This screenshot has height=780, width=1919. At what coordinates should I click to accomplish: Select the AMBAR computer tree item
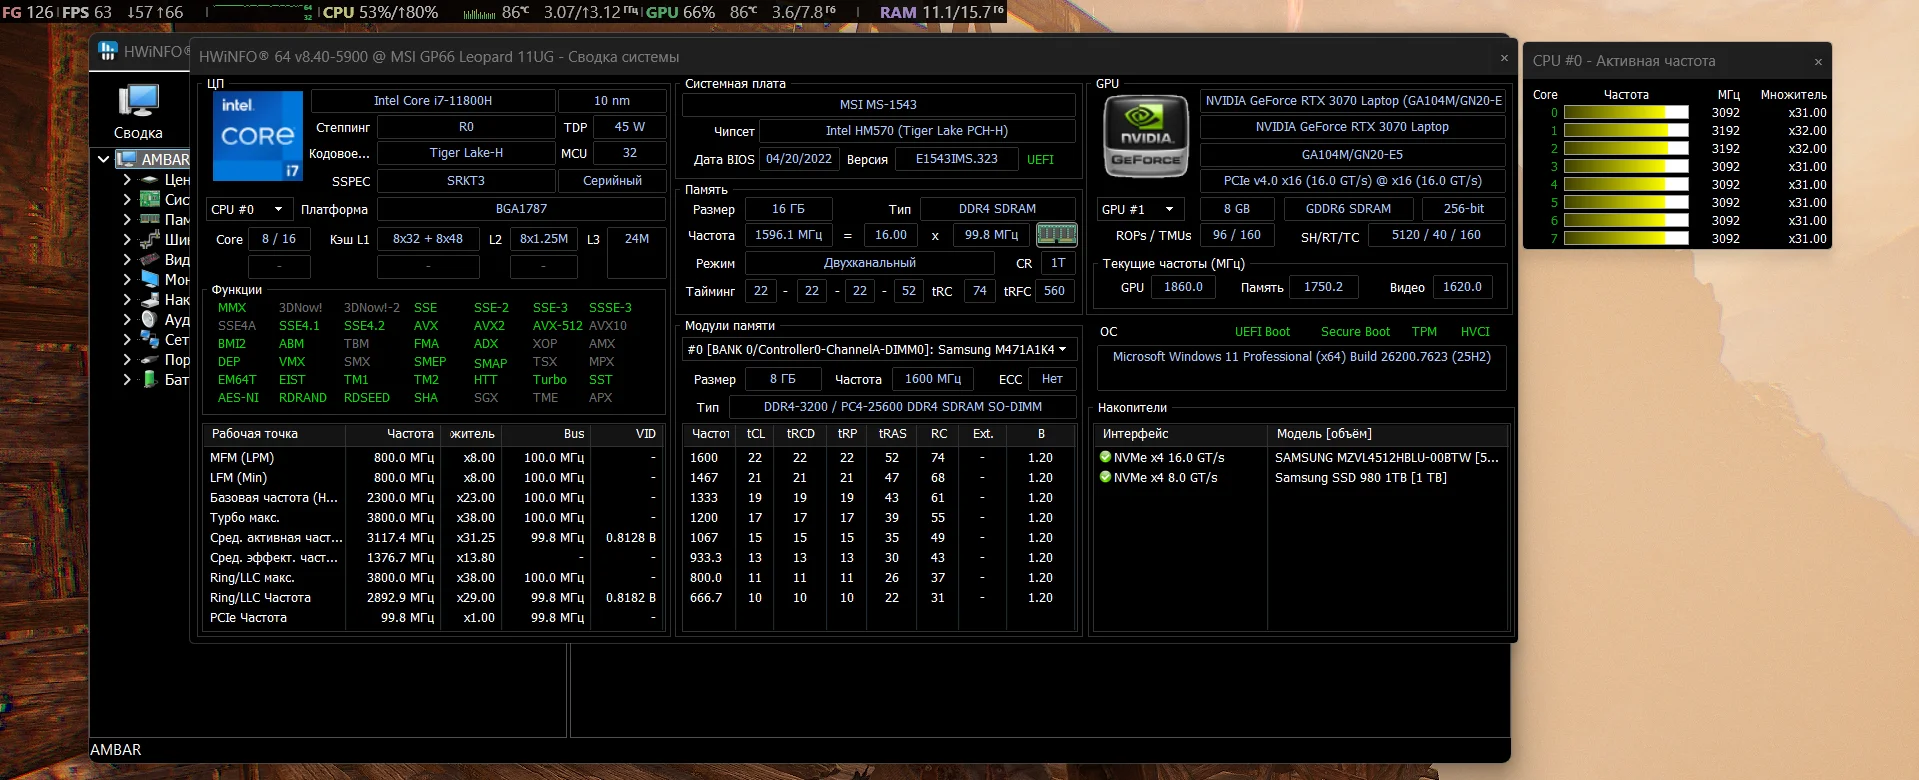pyautogui.click(x=164, y=159)
